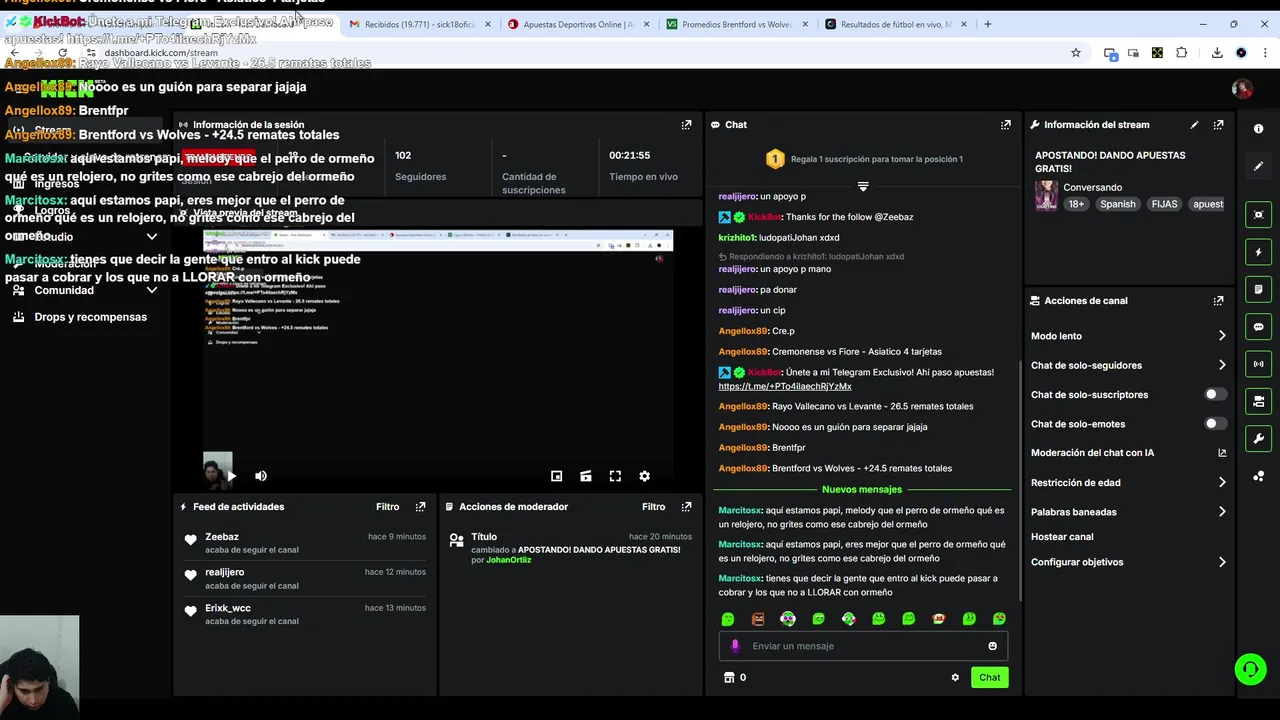
Task: Click Hostear canal
Action: click(x=1062, y=537)
